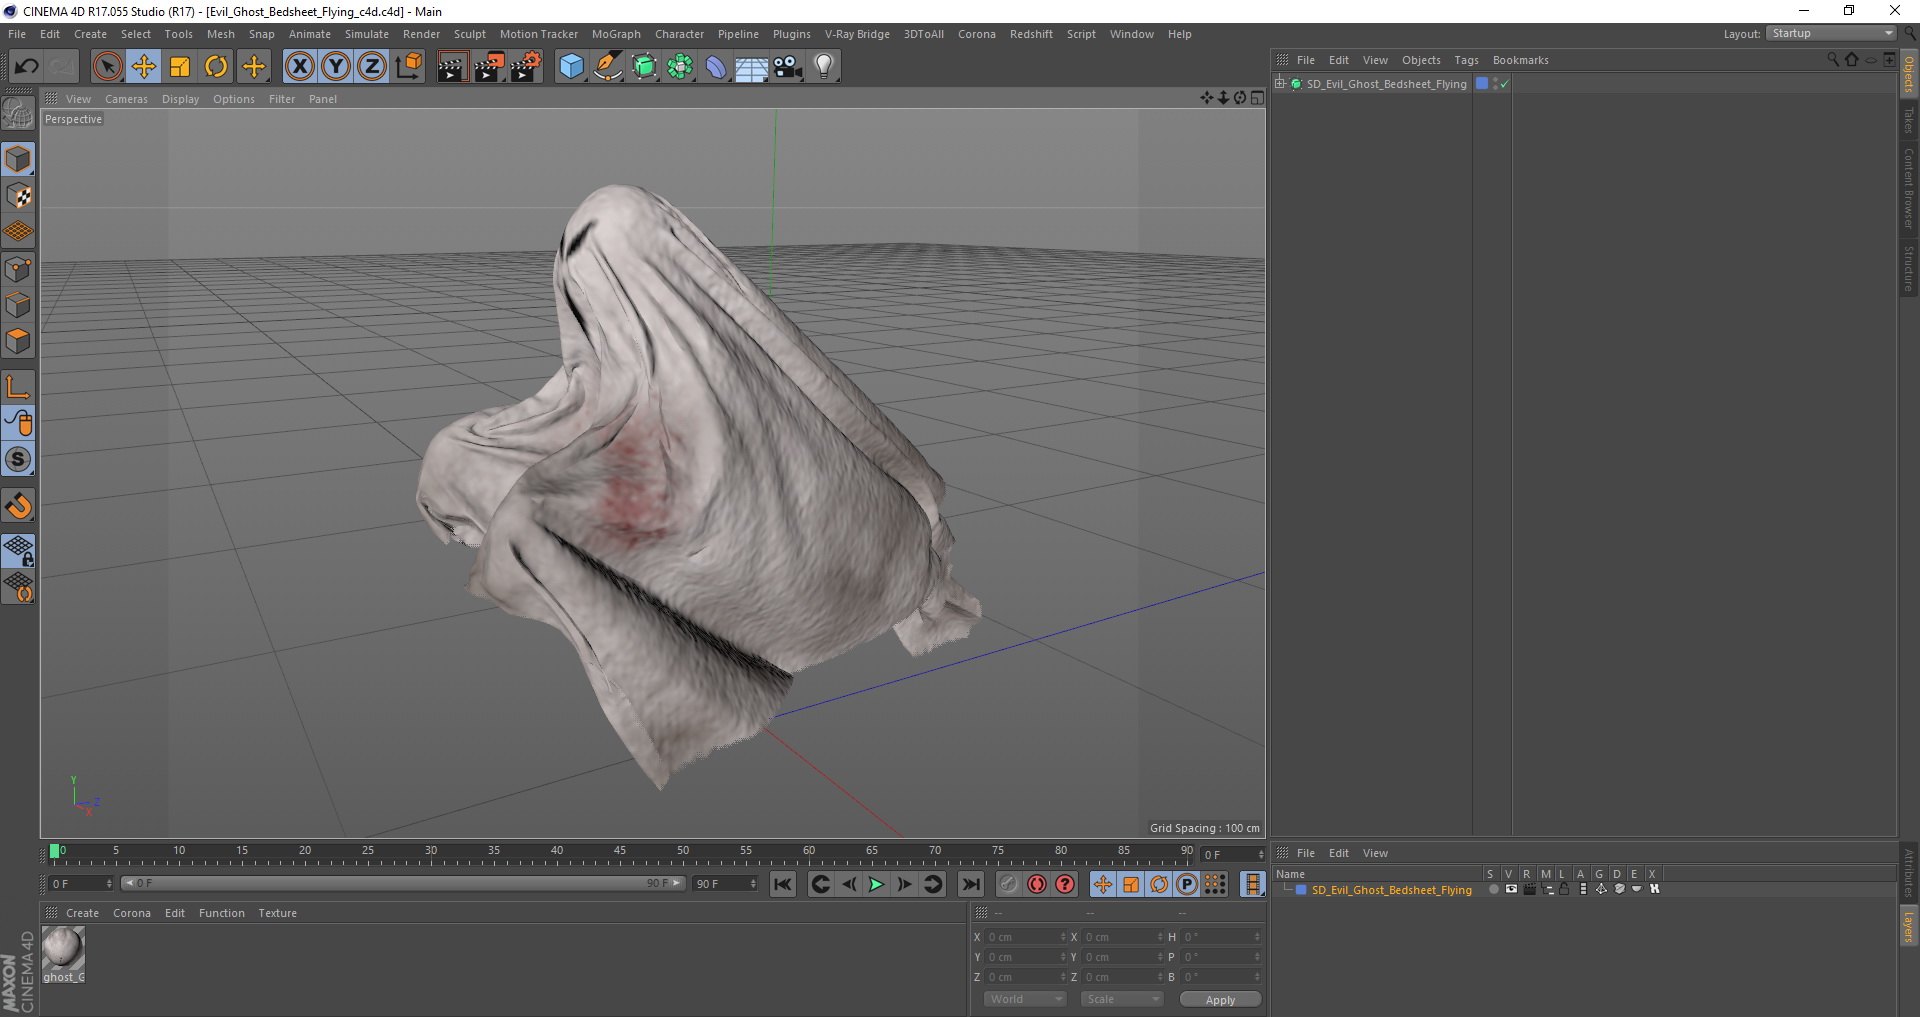Viewport: 1920px width, 1017px height.
Task: Select the Rotate tool
Action: click(x=216, y=67)
